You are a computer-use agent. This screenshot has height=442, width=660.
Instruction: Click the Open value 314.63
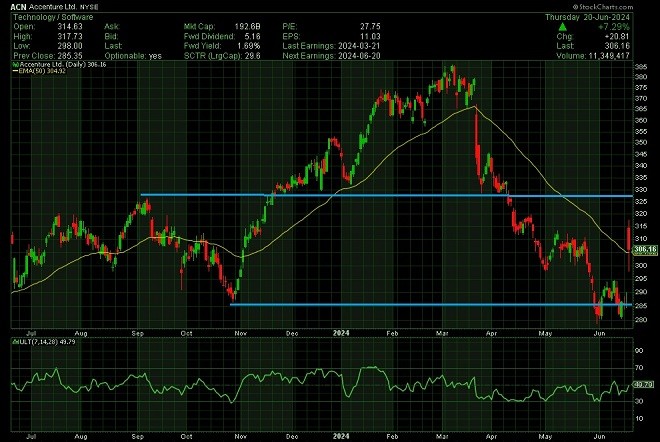pyautogui.click(x=70, y=27)
